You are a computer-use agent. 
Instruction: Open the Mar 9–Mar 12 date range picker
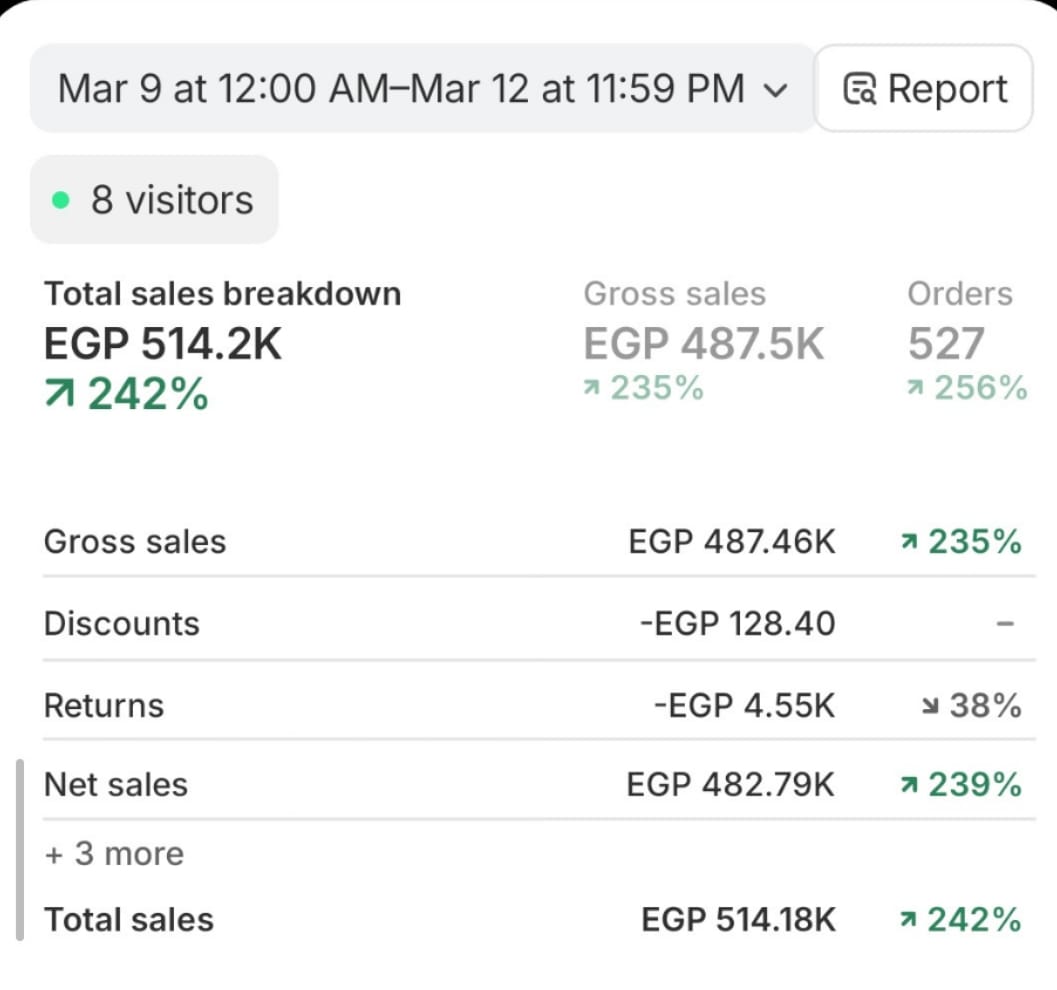[x=400, y=89]
